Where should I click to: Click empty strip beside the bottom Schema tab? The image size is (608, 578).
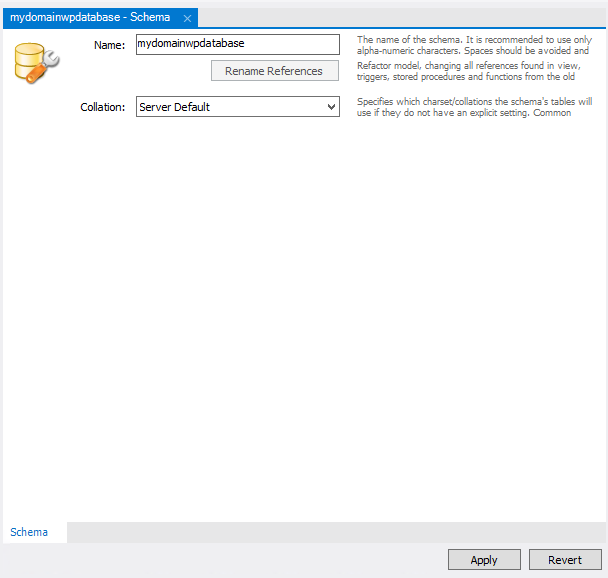click(330, 532)
